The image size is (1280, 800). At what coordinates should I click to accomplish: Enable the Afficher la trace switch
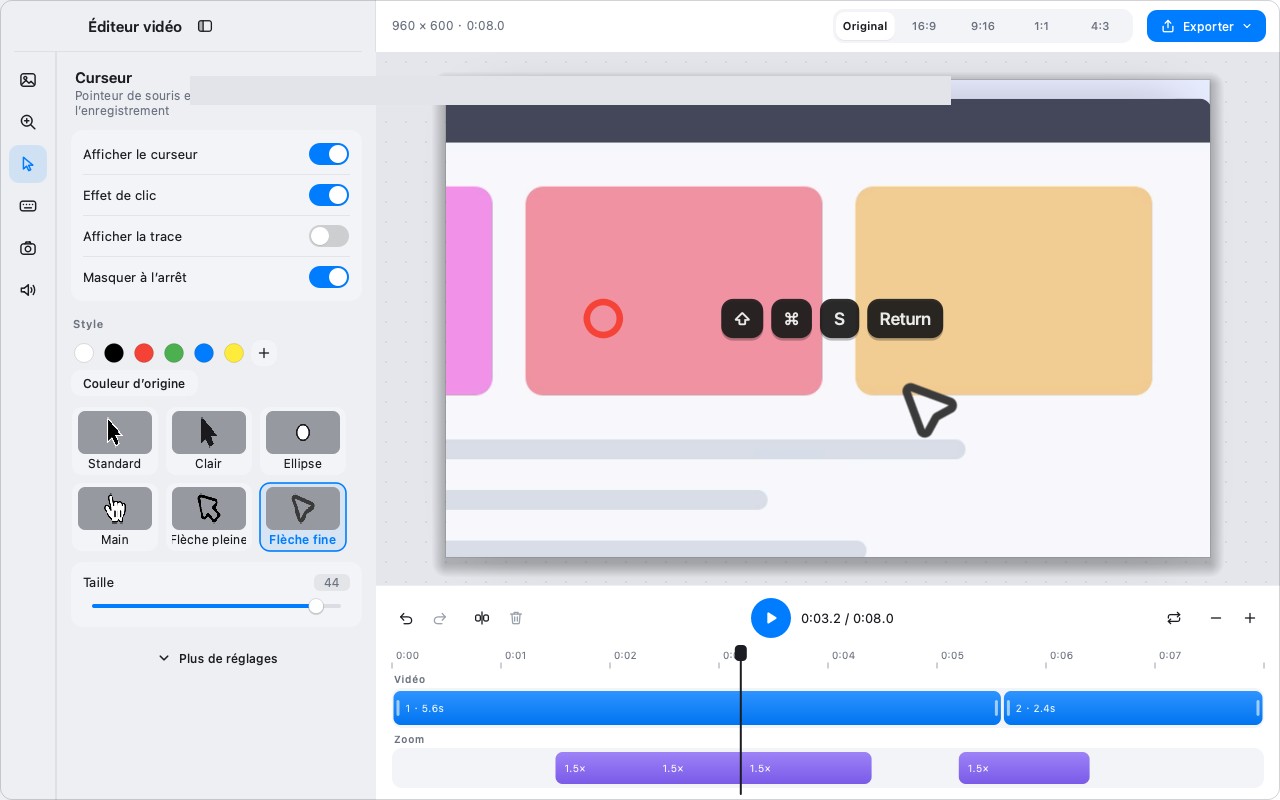[329, 236]
